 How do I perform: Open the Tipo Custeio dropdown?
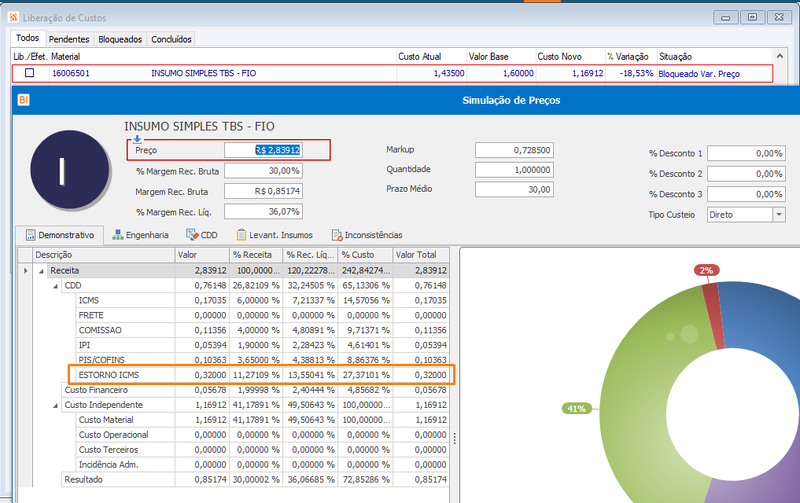779,214
